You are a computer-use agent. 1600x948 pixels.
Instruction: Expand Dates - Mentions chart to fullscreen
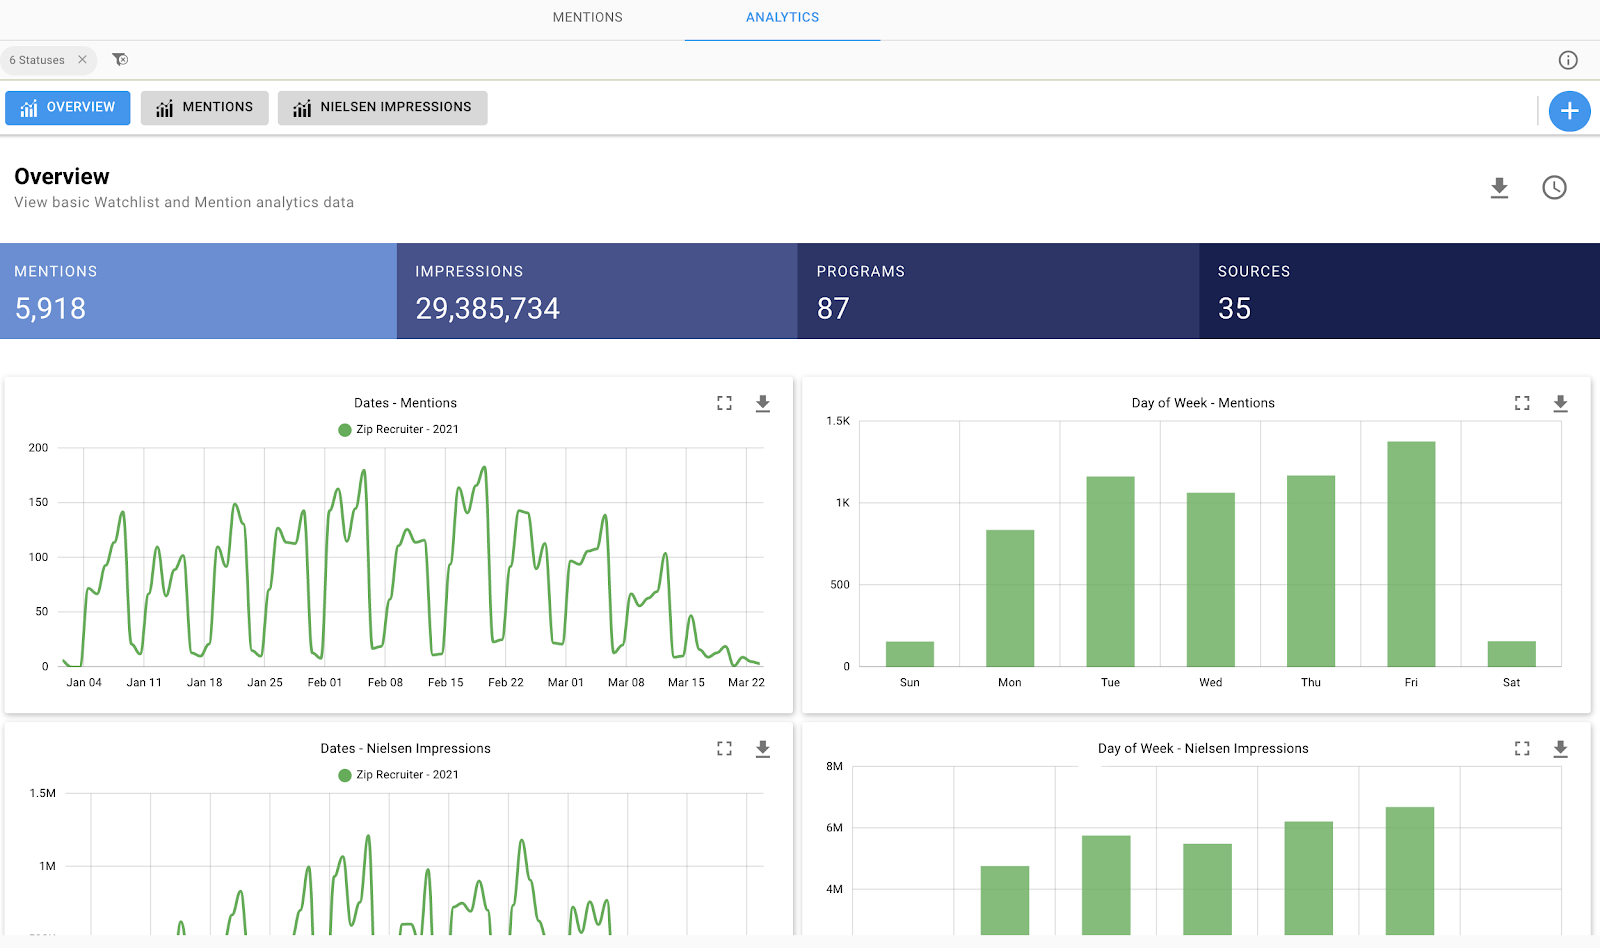(x=724, y=403)
